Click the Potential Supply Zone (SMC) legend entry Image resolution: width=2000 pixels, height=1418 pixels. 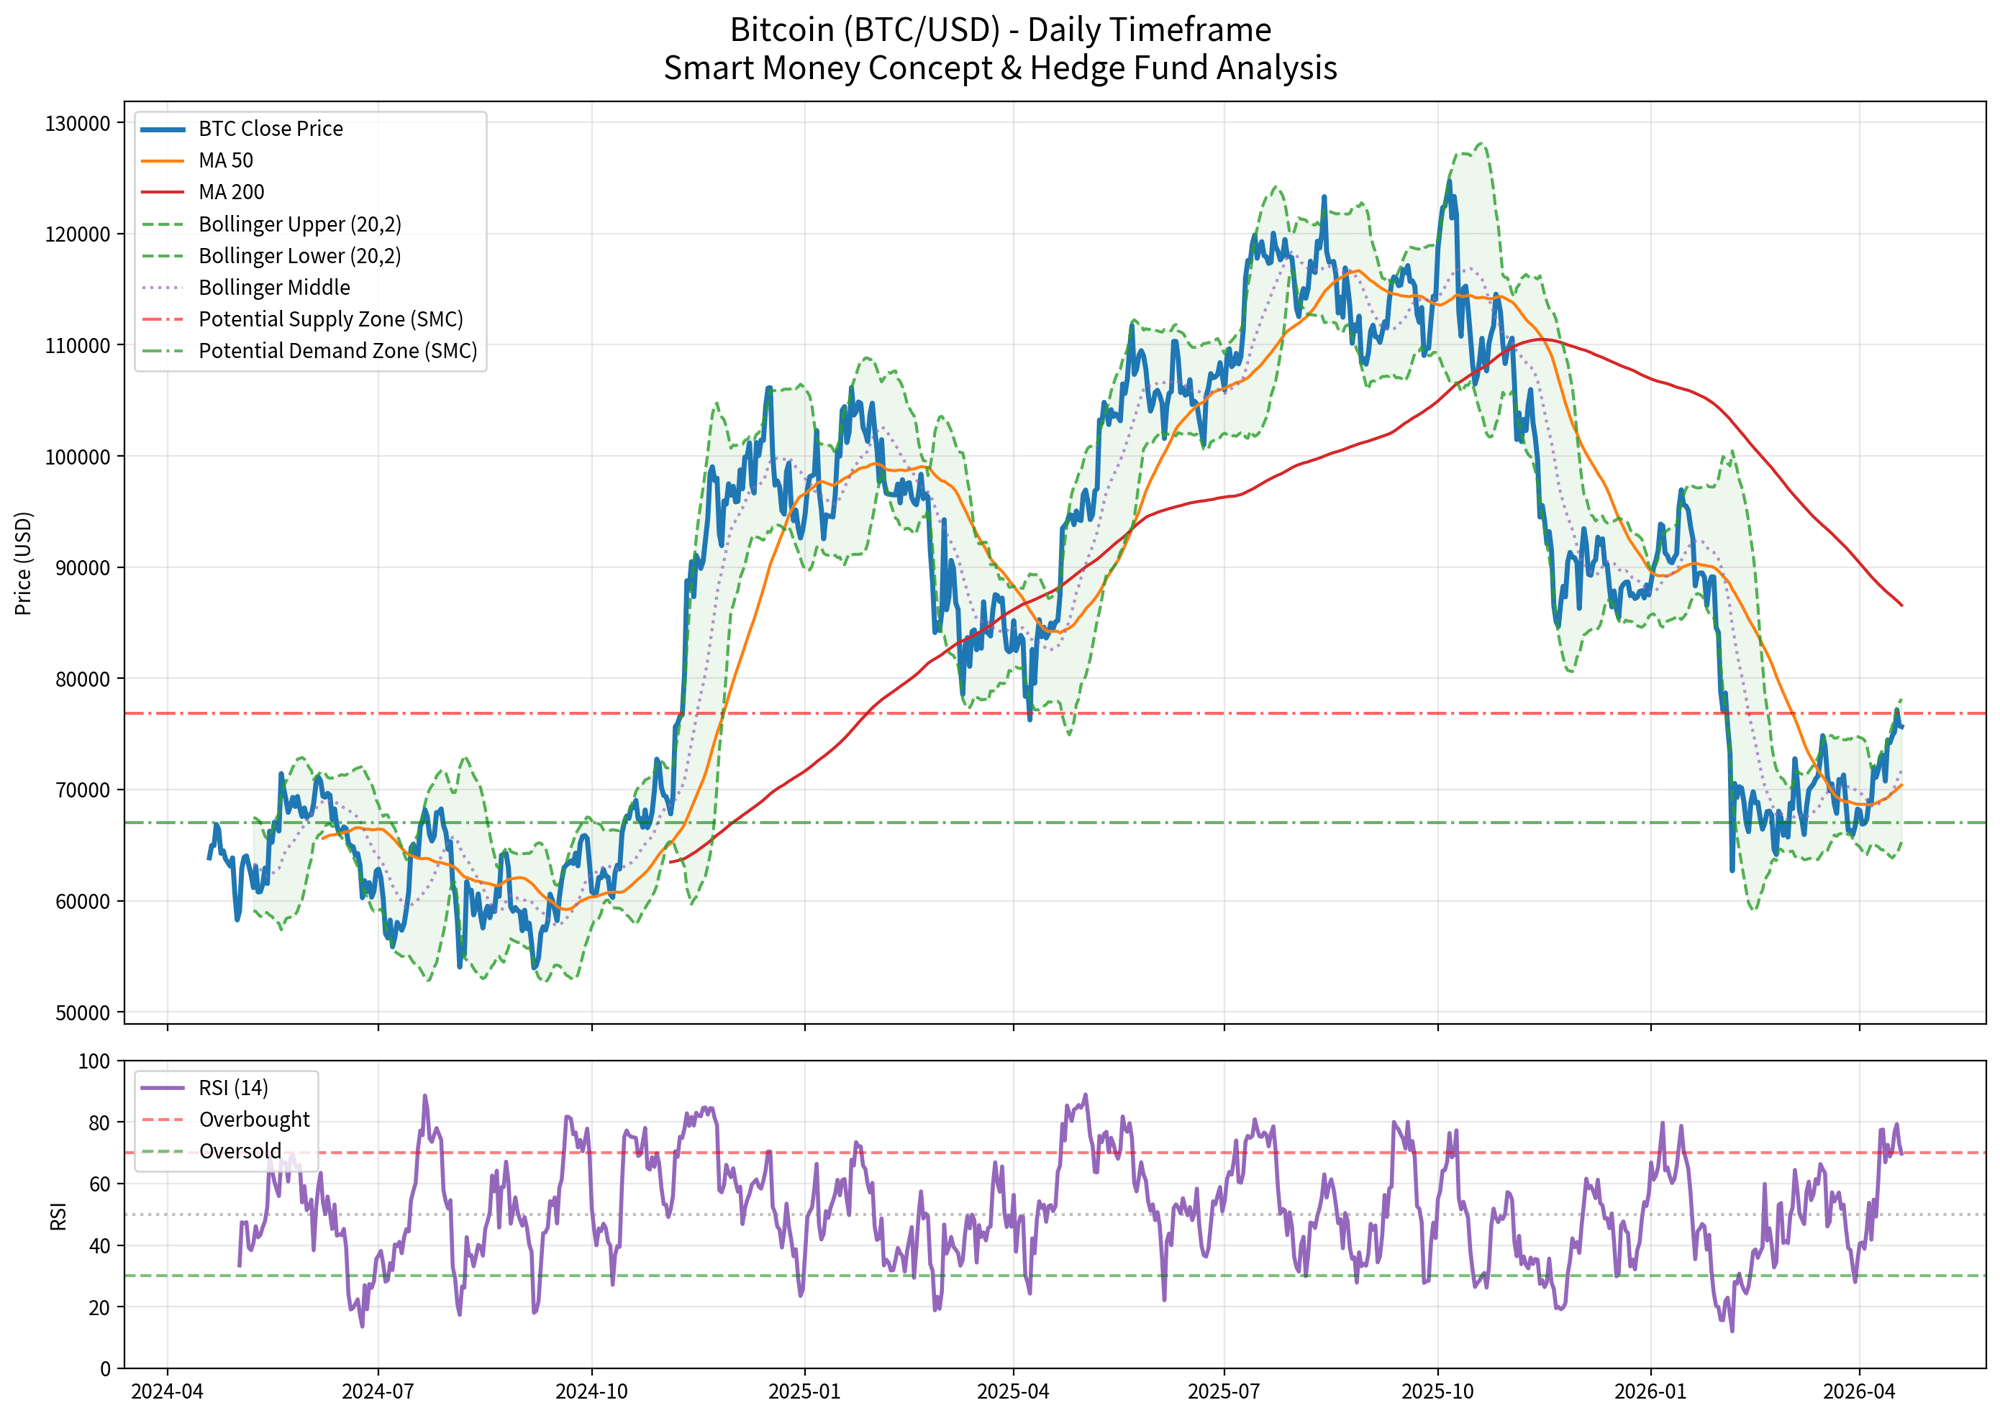[x=330, y=320]
